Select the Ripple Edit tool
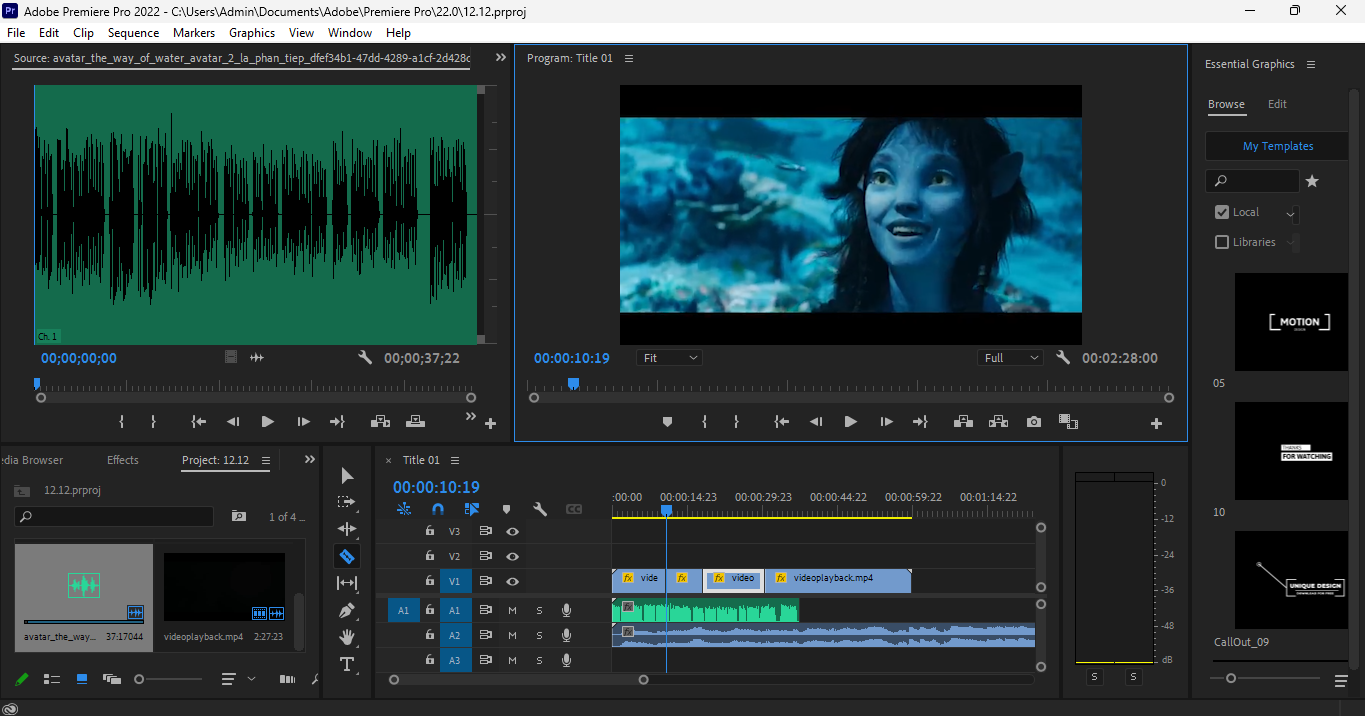 347,529
